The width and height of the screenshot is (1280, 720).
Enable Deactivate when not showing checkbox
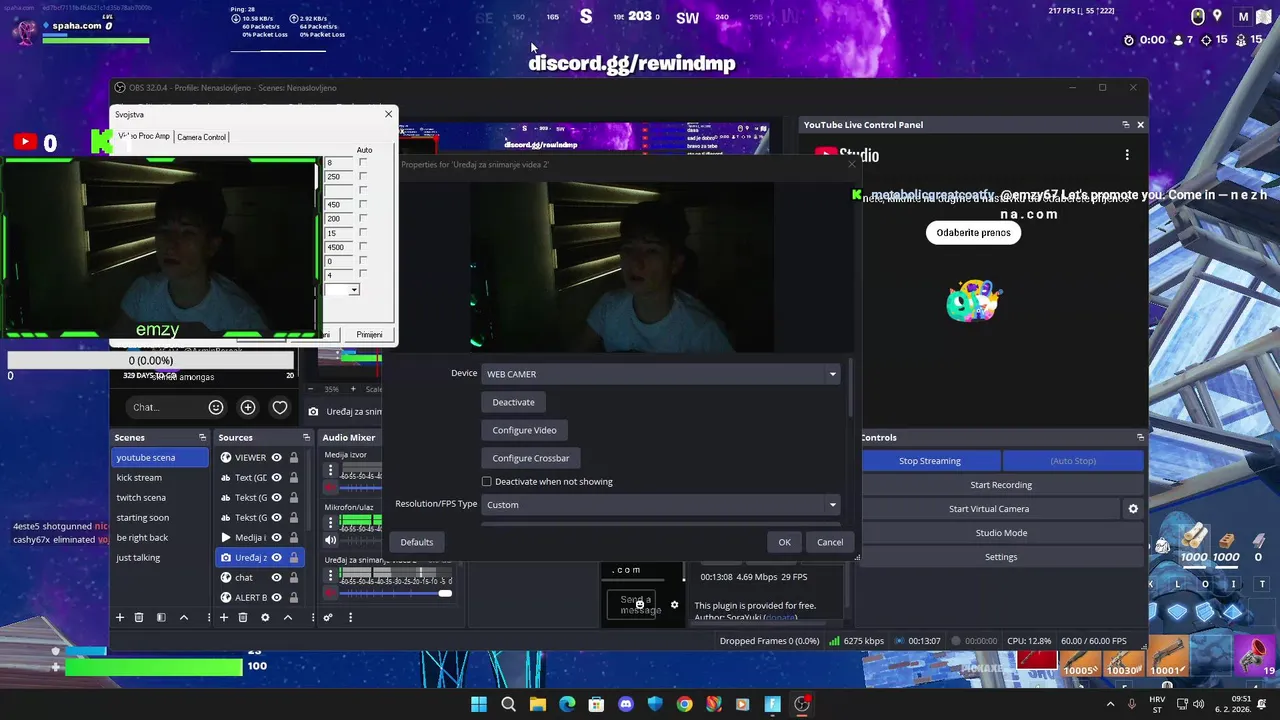coord(487,482)
